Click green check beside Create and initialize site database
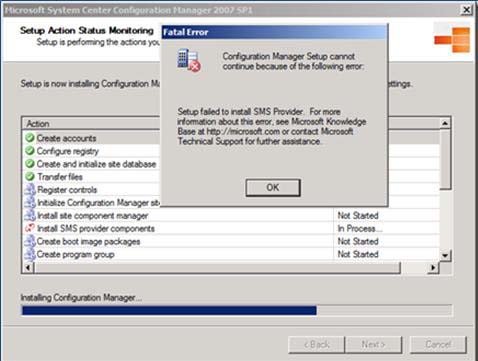This screenshot has width=478, height=361. (x=30, y=164)
